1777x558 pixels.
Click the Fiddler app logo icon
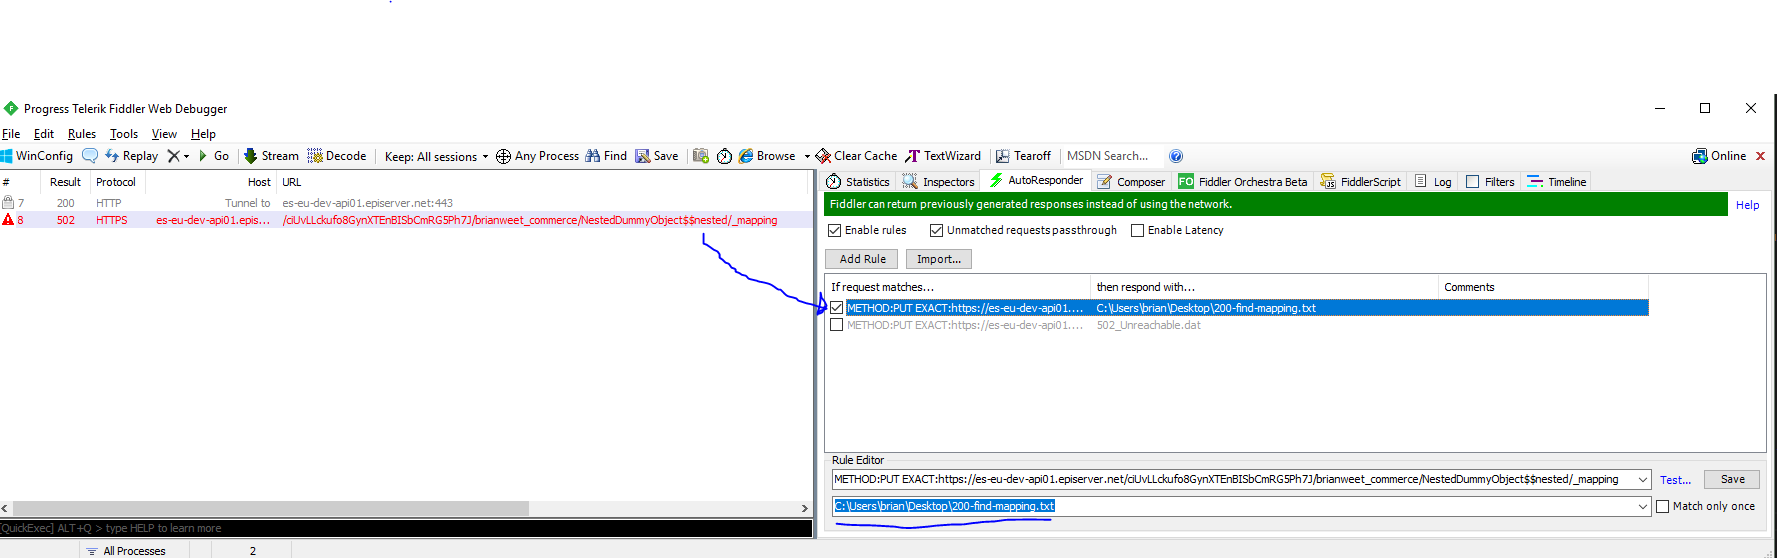[x=11, y=108]
